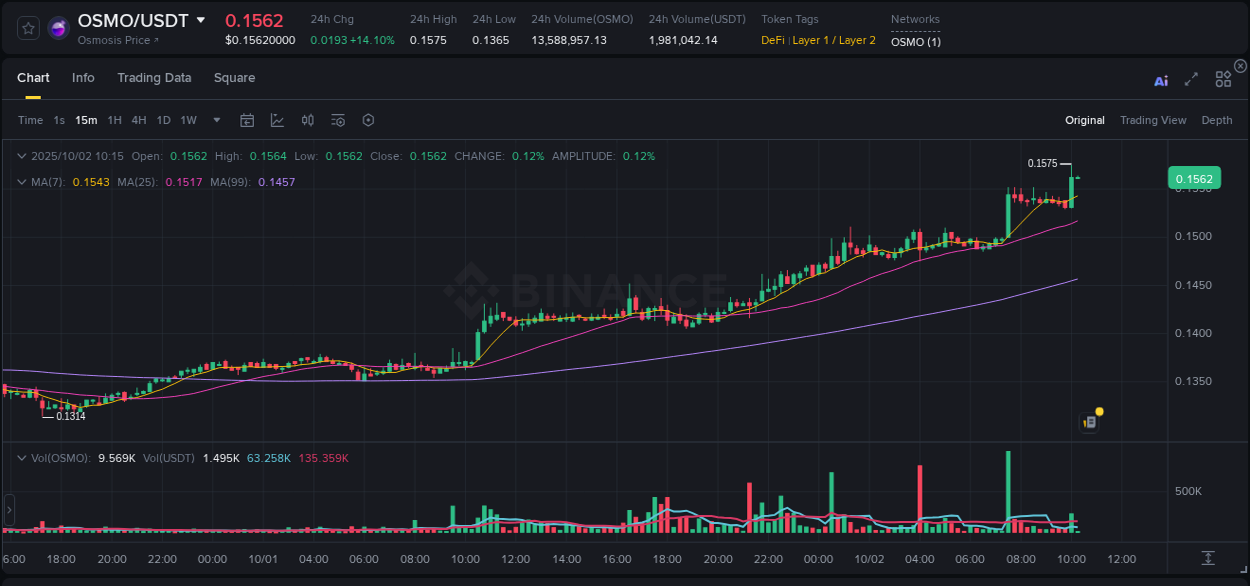Click the chart settings hexagon icon
Screen dimensions: 1250x586
(368, 119)
